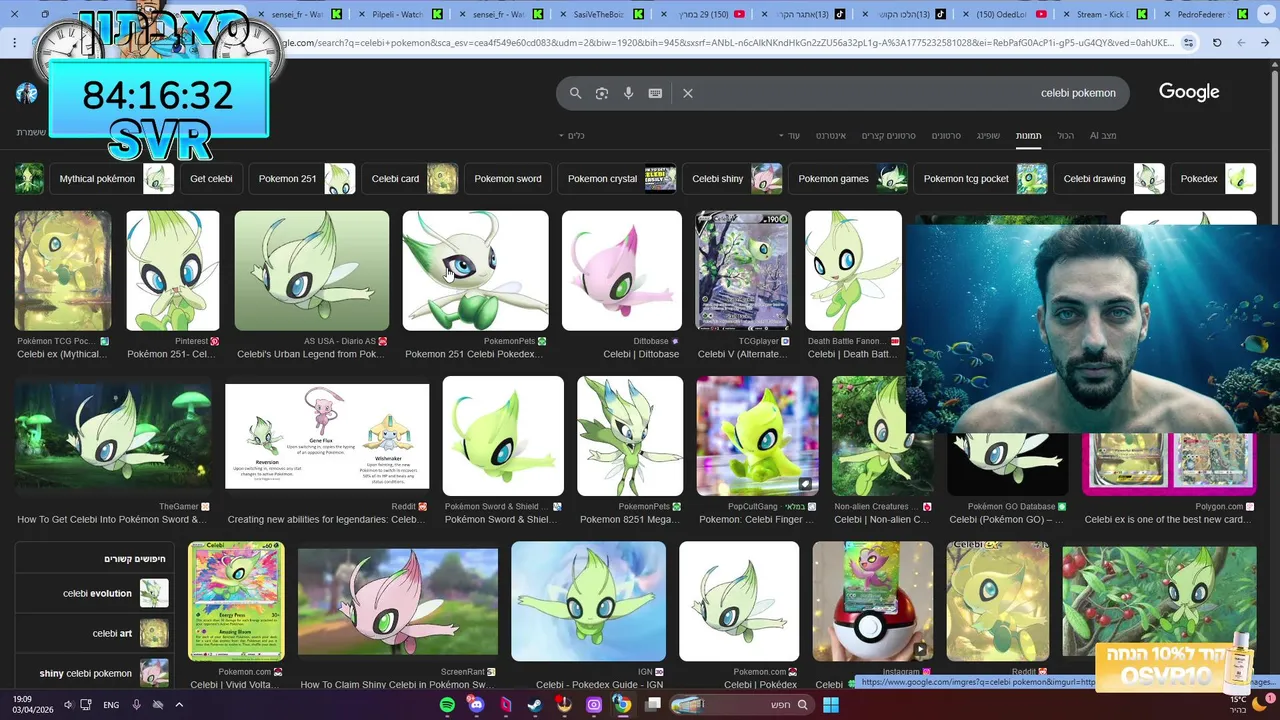Open the PopCultGang Celebi finger puppet image
This screenshot has width=1280, height=720.
(x=757, y=436)
